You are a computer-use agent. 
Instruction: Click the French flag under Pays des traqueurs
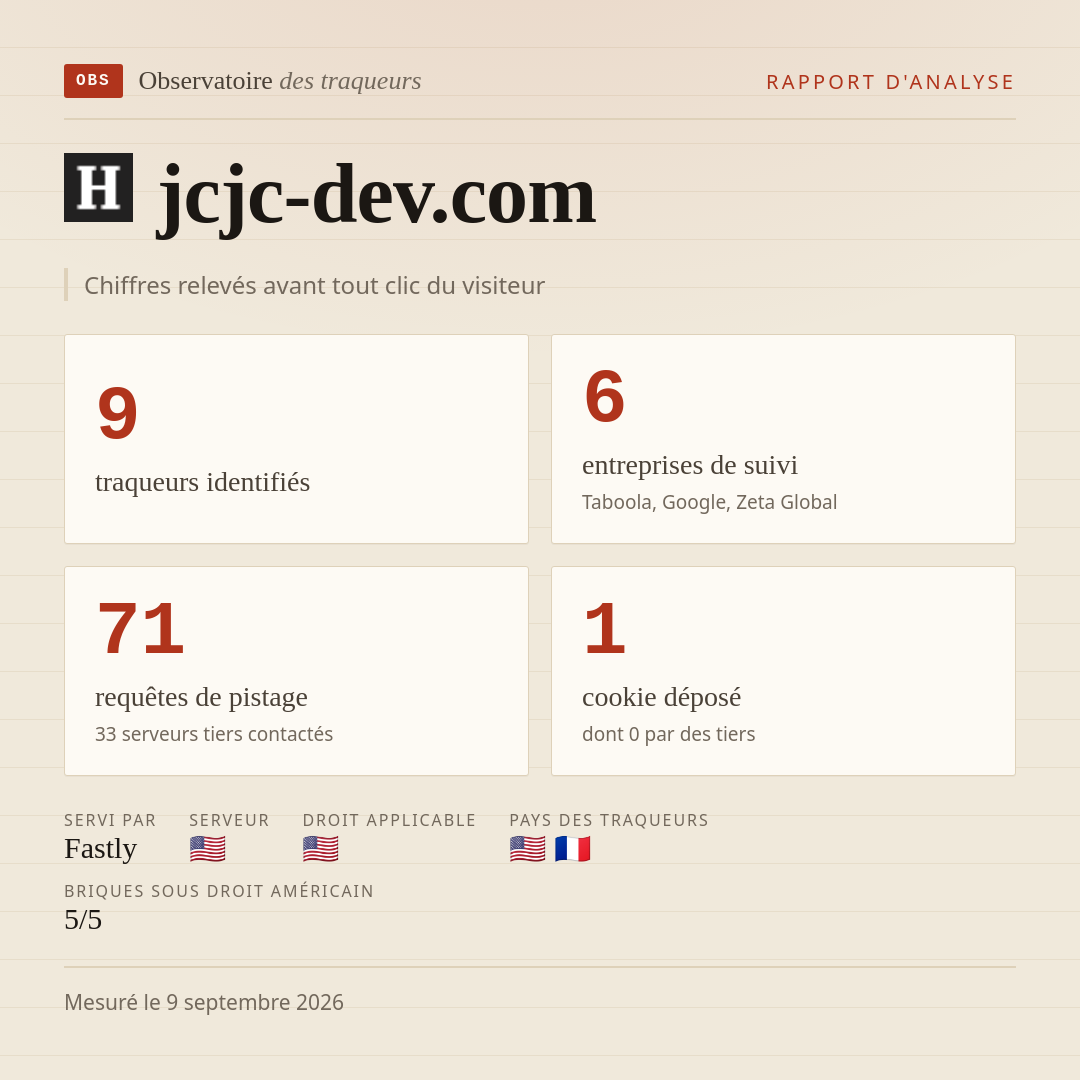point(572,849)
